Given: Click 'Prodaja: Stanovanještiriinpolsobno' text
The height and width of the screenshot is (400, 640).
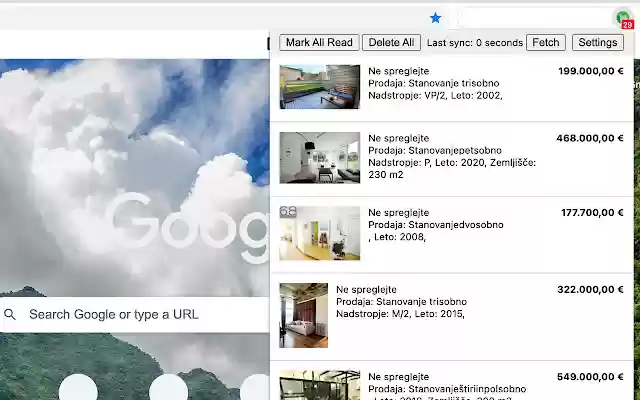Looking at the screenshot, I should [x=447, y=389].
